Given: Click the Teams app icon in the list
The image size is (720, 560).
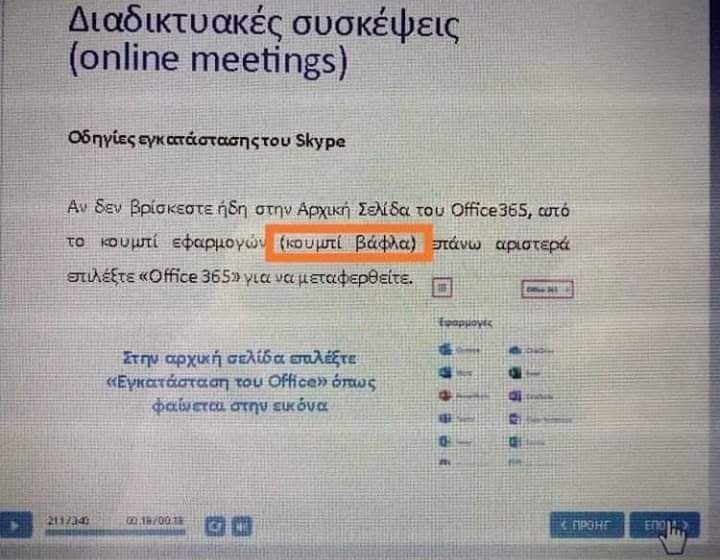Looking at the screenshot, I should coord(445,418).
